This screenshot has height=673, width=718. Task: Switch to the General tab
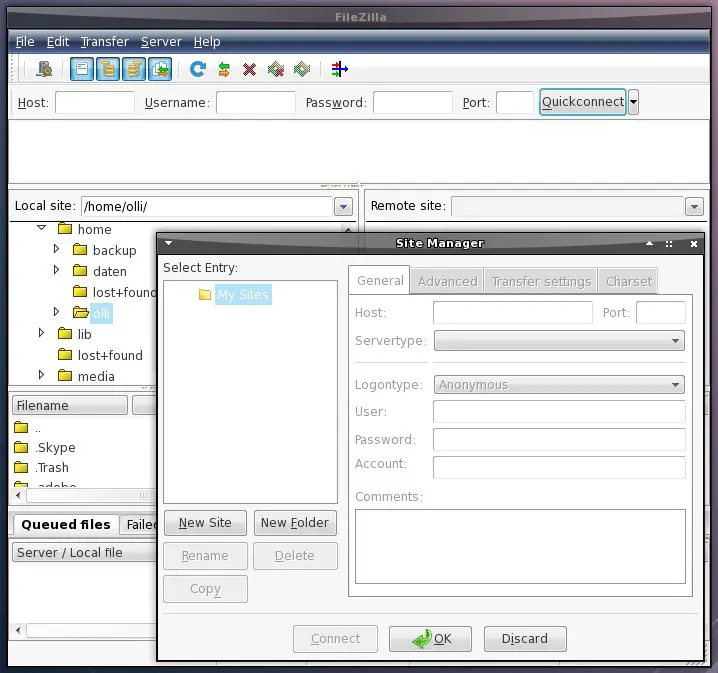click(x=380, y=281)
